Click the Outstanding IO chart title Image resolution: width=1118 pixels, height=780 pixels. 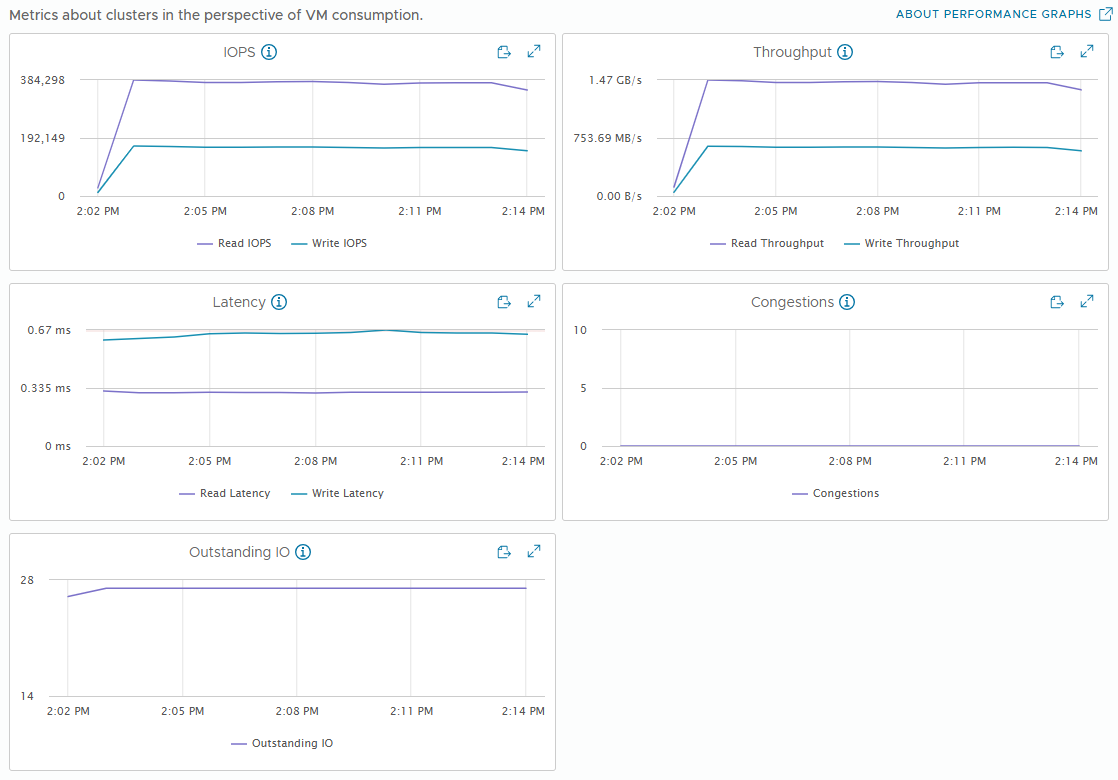coord(239,552)
